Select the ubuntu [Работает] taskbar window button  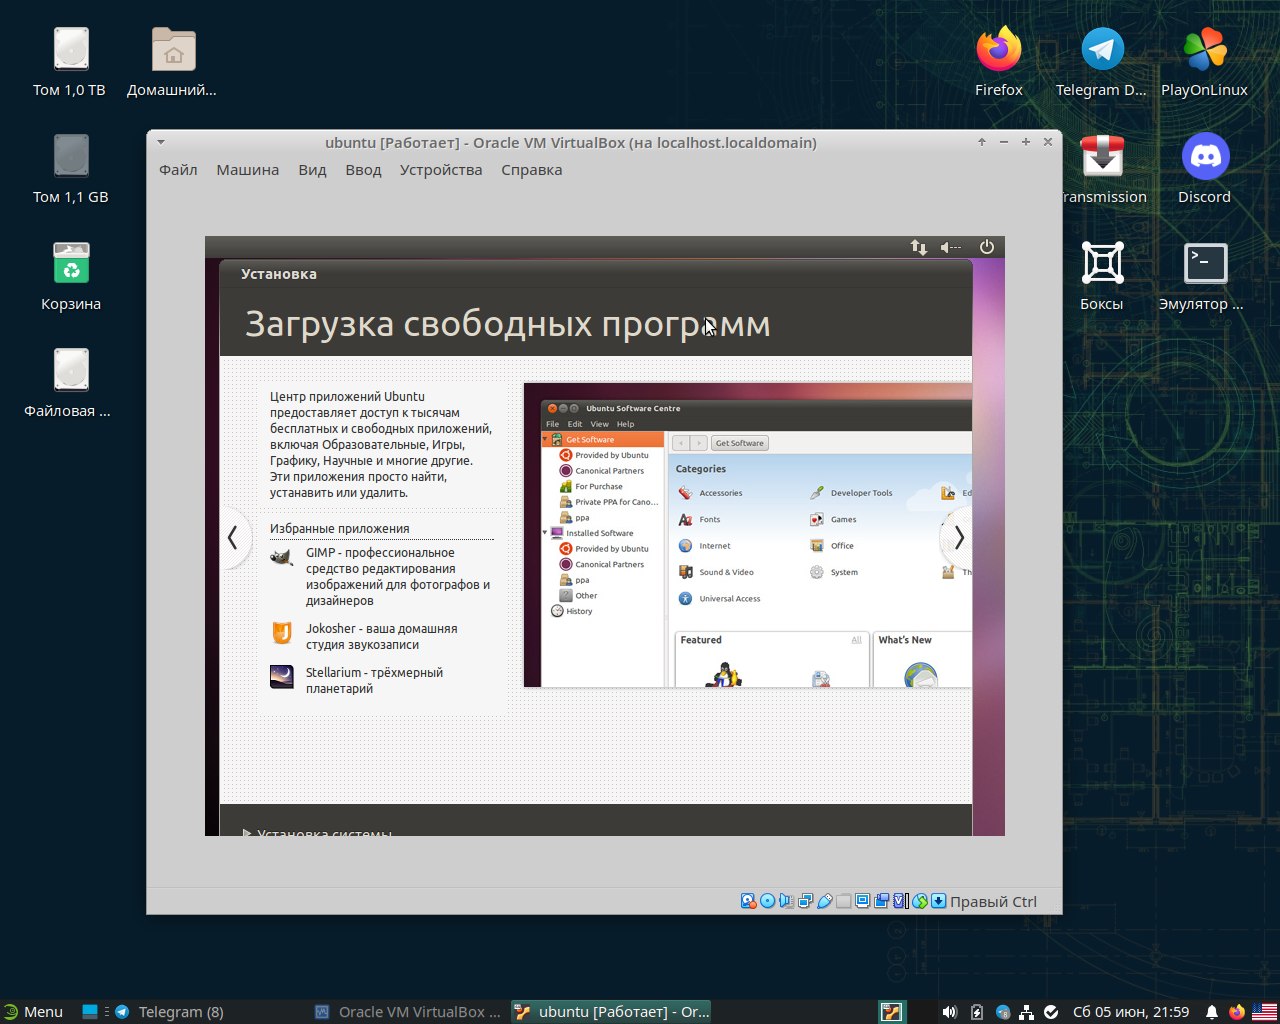pyautogui.click(x=611, y=1012)
